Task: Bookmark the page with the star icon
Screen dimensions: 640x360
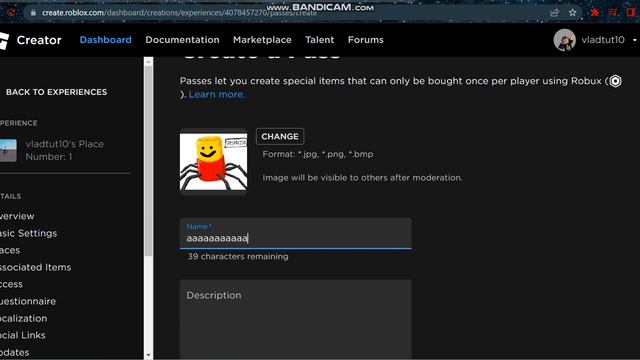Action: coord(573,13)
